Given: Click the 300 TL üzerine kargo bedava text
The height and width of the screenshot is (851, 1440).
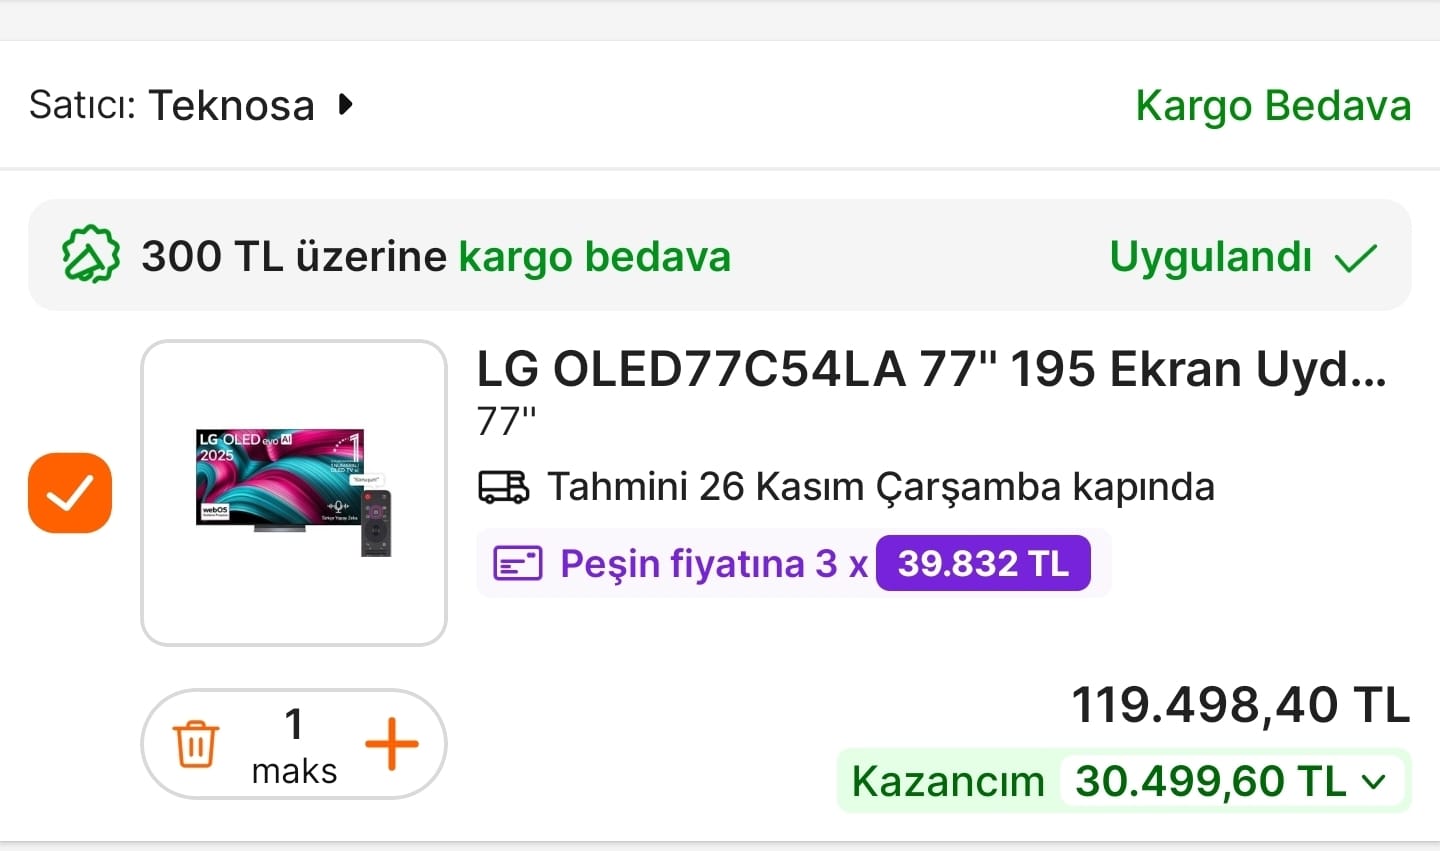Looking at the screenshot, I should [x=436, y=257].
